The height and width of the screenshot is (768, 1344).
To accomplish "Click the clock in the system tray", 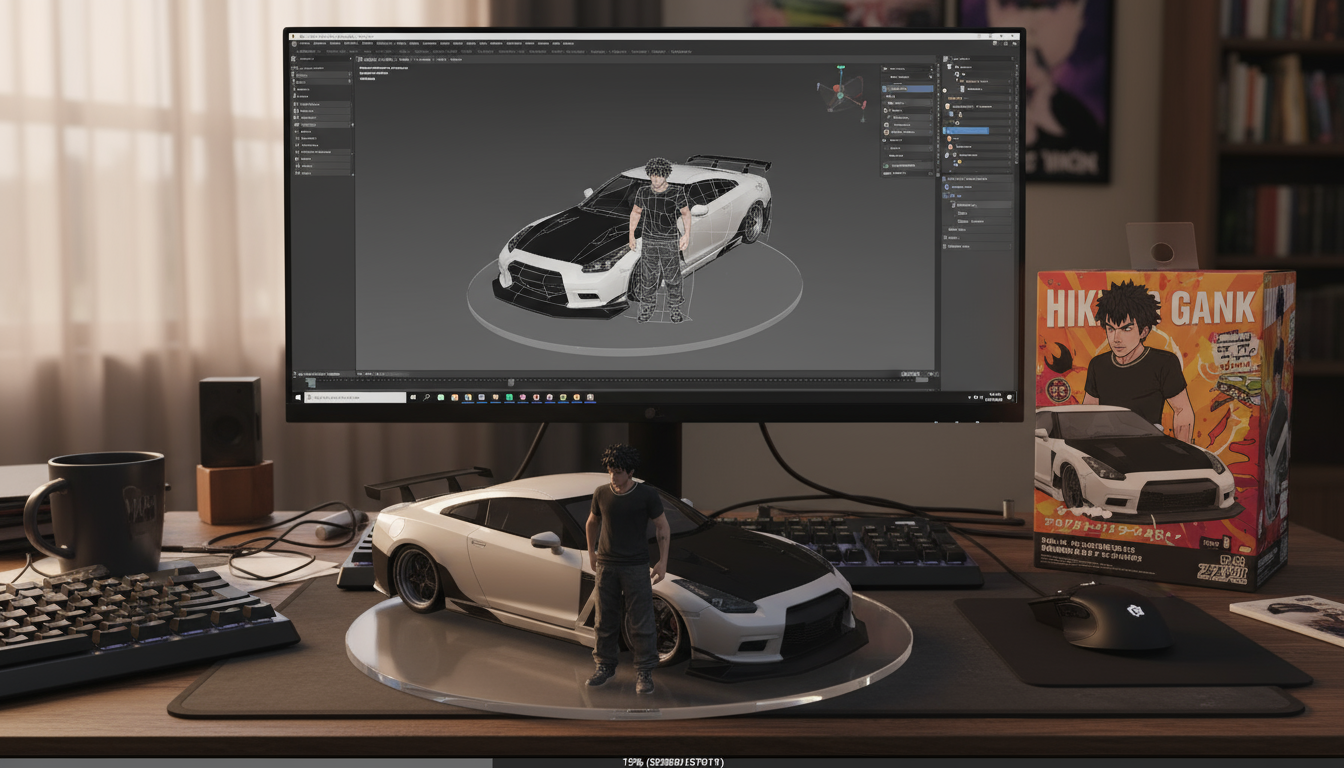I will point(994,397).
